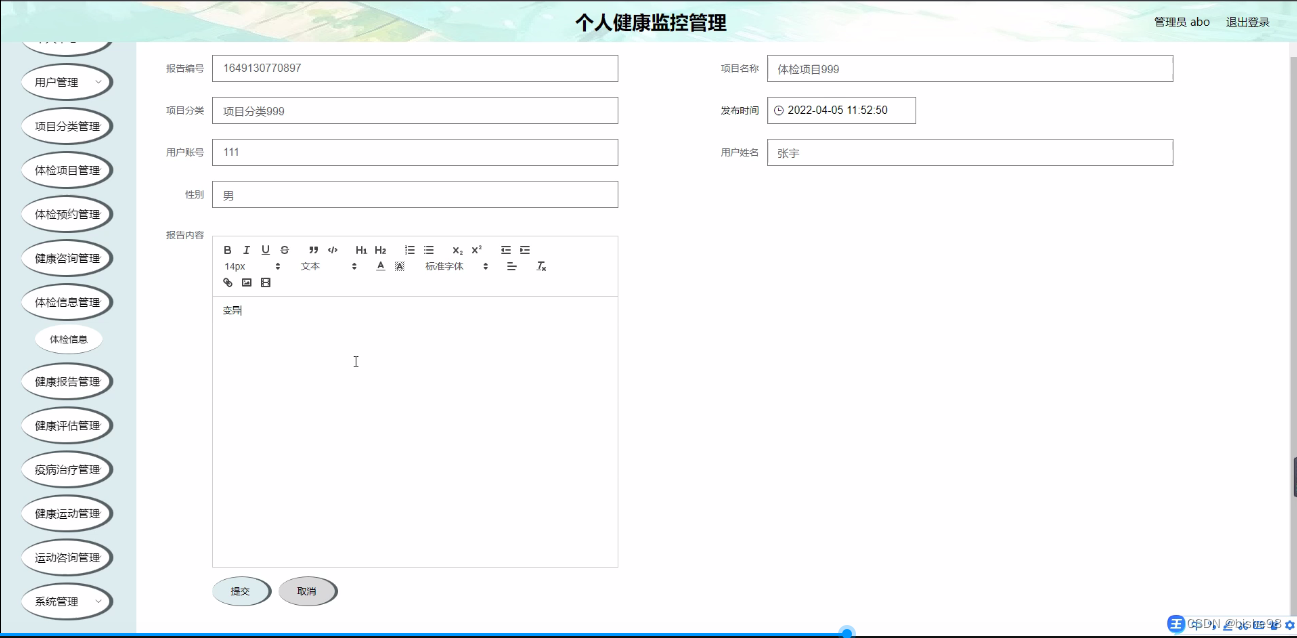This screenshot has width=1297, height=638.
Task: Apply superscript formatting
Action: 477,250
